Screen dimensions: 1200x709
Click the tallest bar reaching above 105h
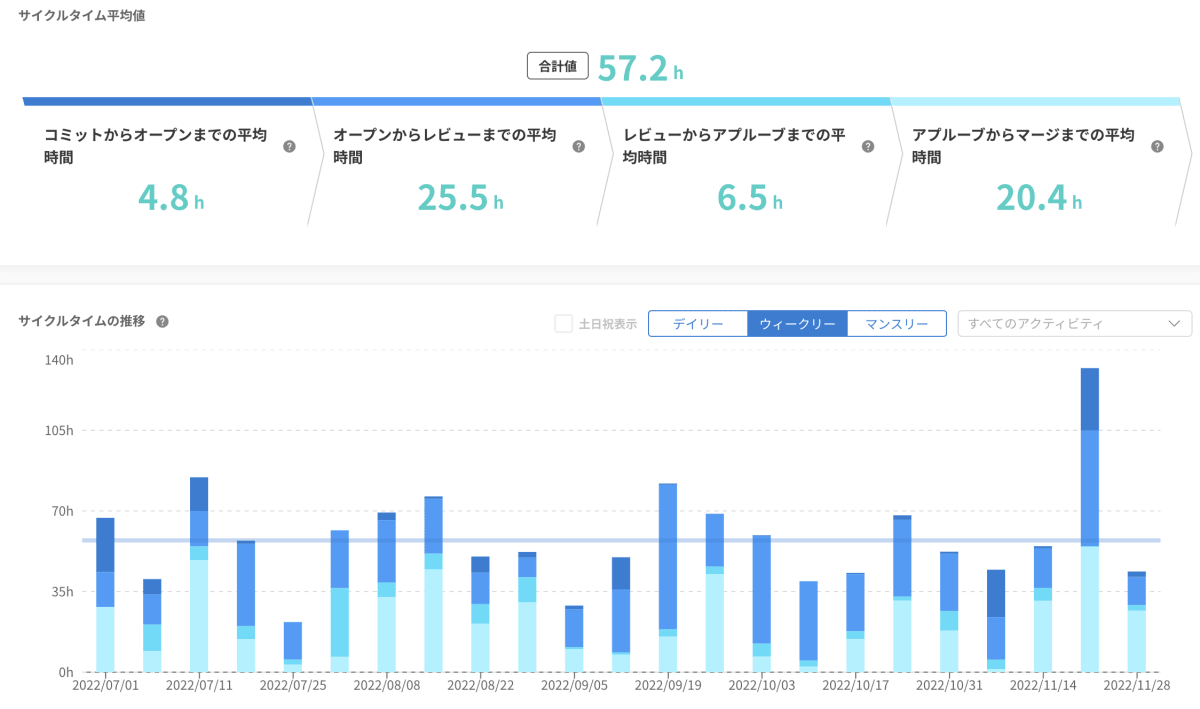click(1090, 520)
